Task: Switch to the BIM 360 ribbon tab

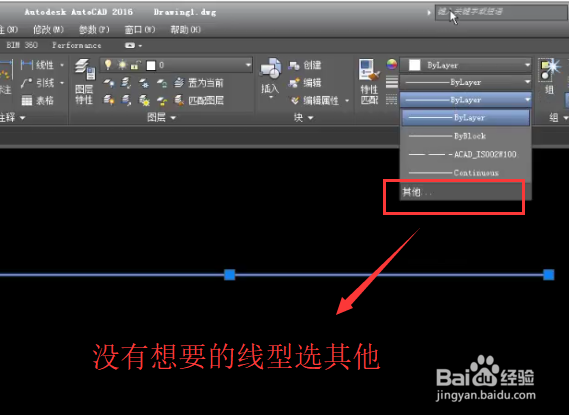Action: click(22, 45)
